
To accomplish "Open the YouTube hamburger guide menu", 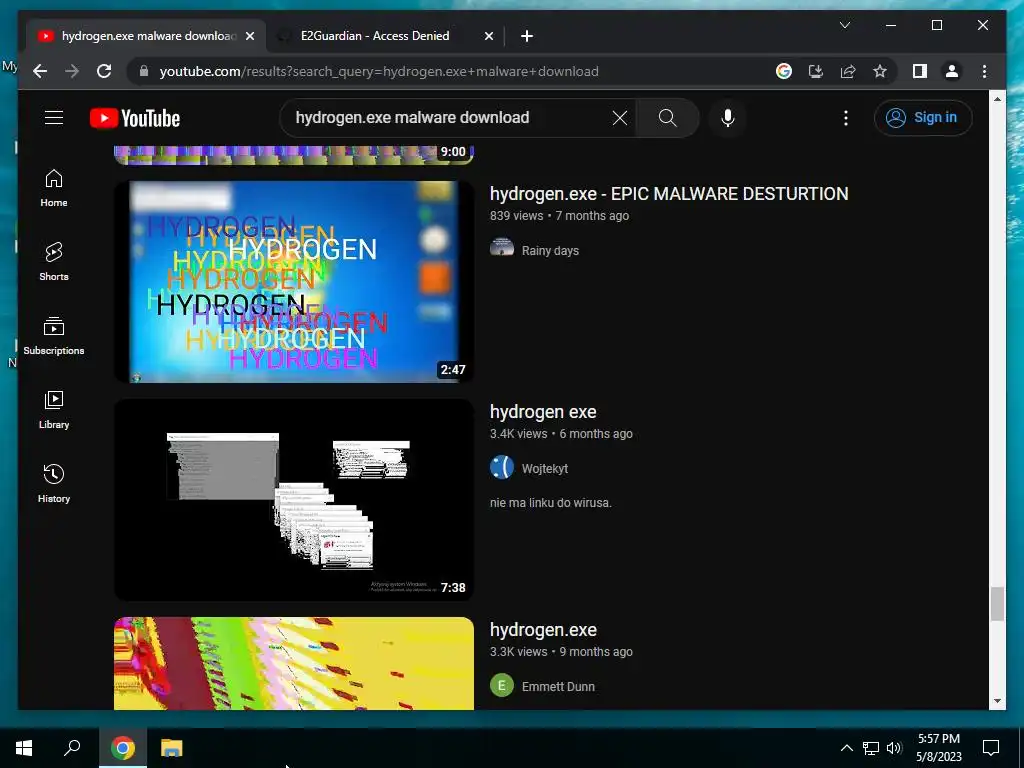I will pos(54,118).
